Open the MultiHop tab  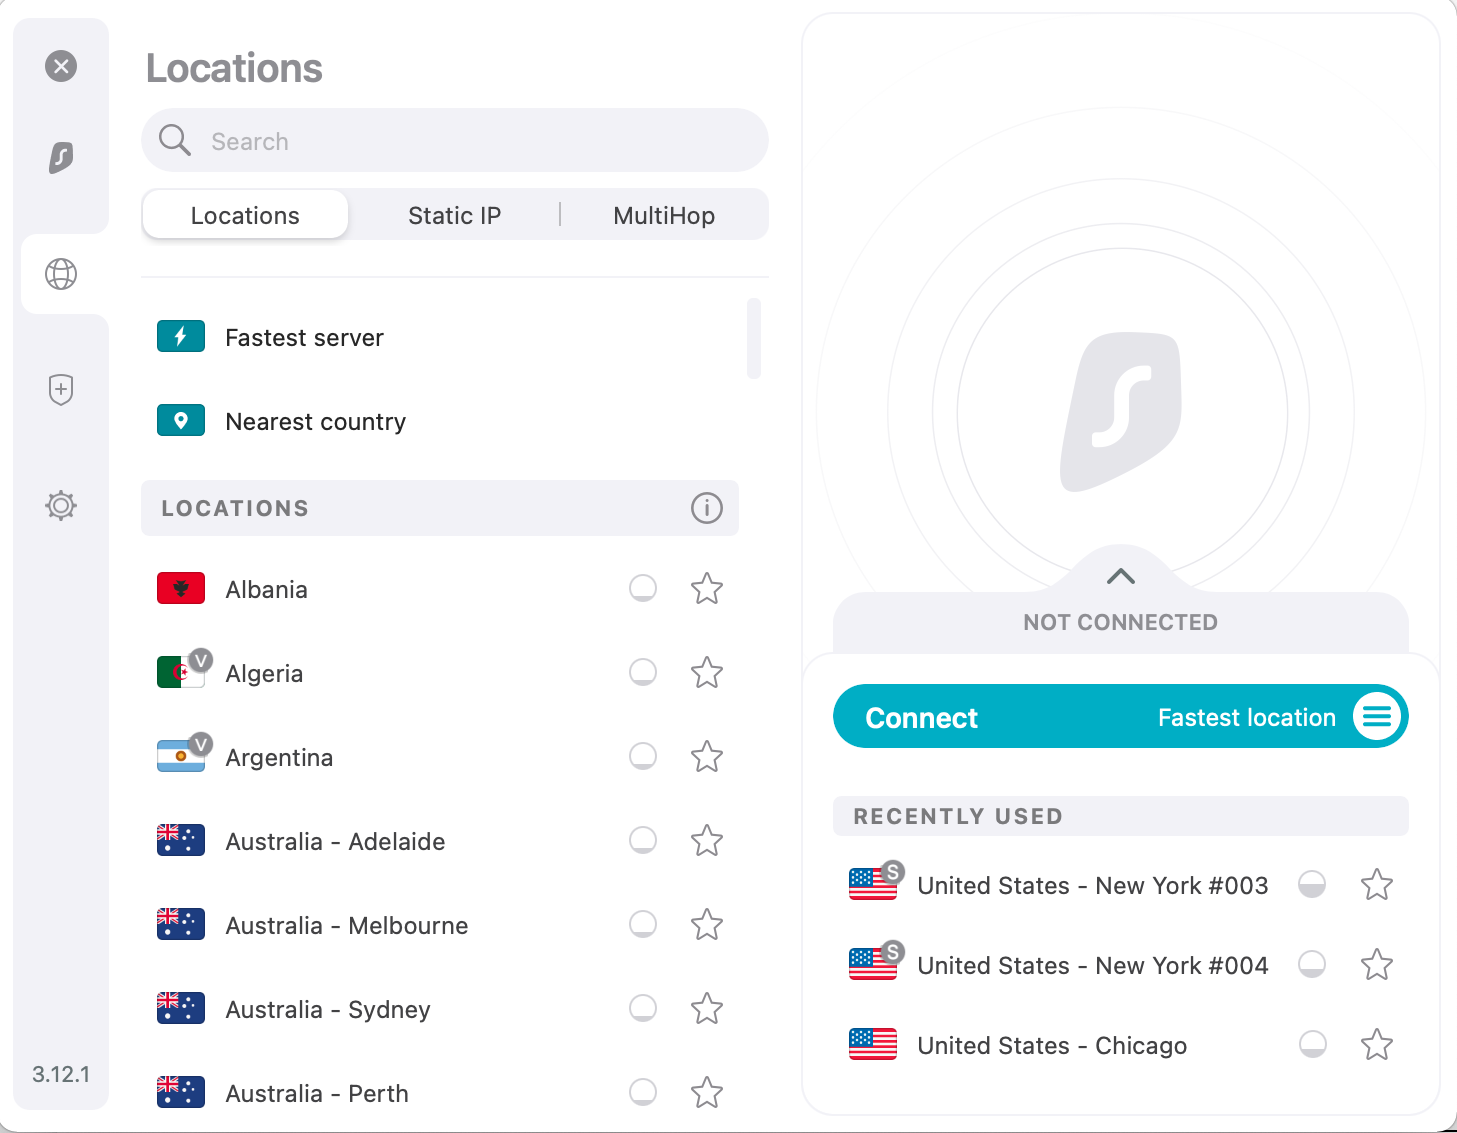pos(663,214)
